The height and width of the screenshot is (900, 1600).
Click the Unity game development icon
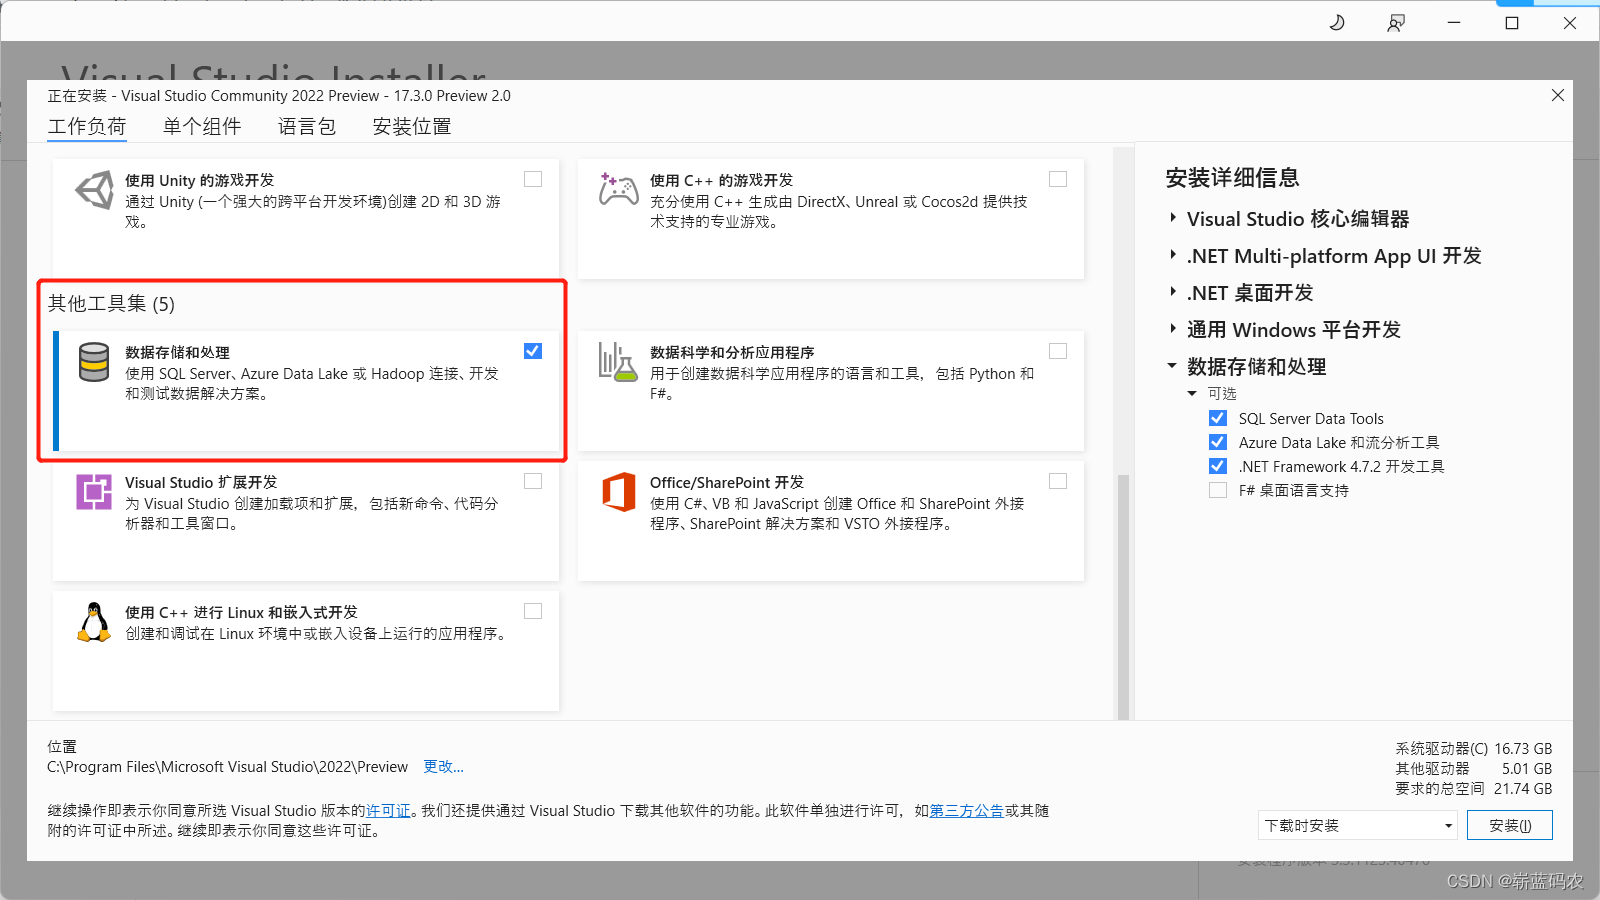coord(95,189)
